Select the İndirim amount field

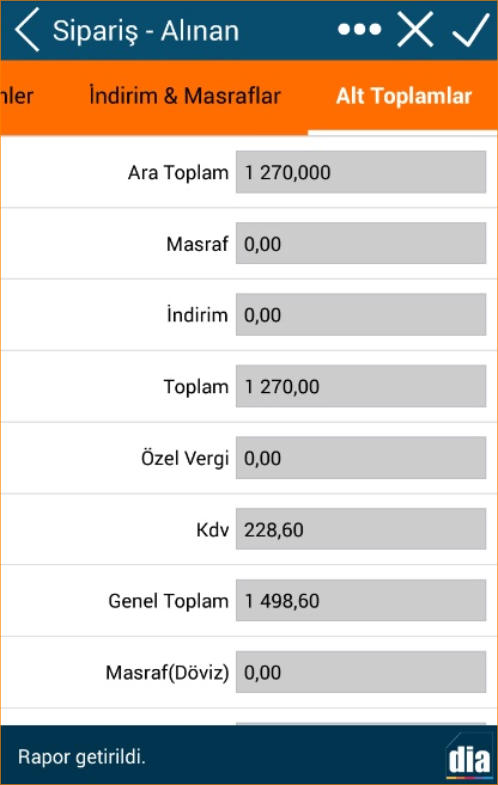coord(361,315)
